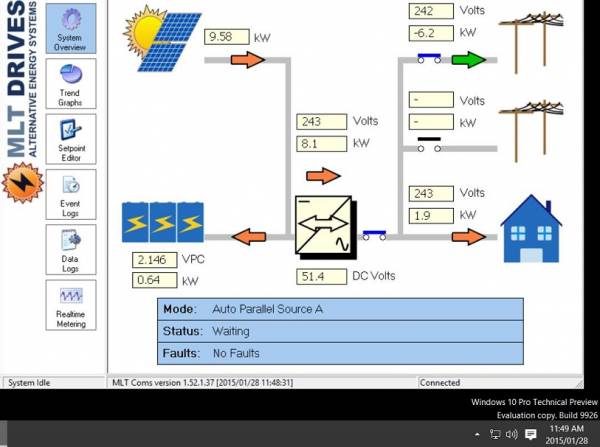Click the solar power 9.58 kW field
The image size is (600, 447).
coord(227,37)
